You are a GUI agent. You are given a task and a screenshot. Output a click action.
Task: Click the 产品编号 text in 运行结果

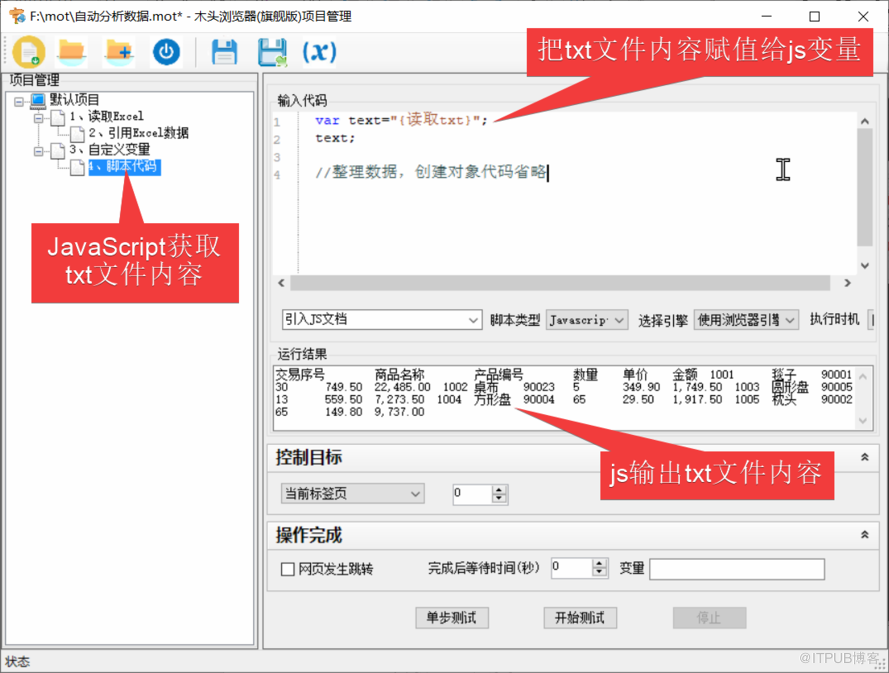pos(498,374)
